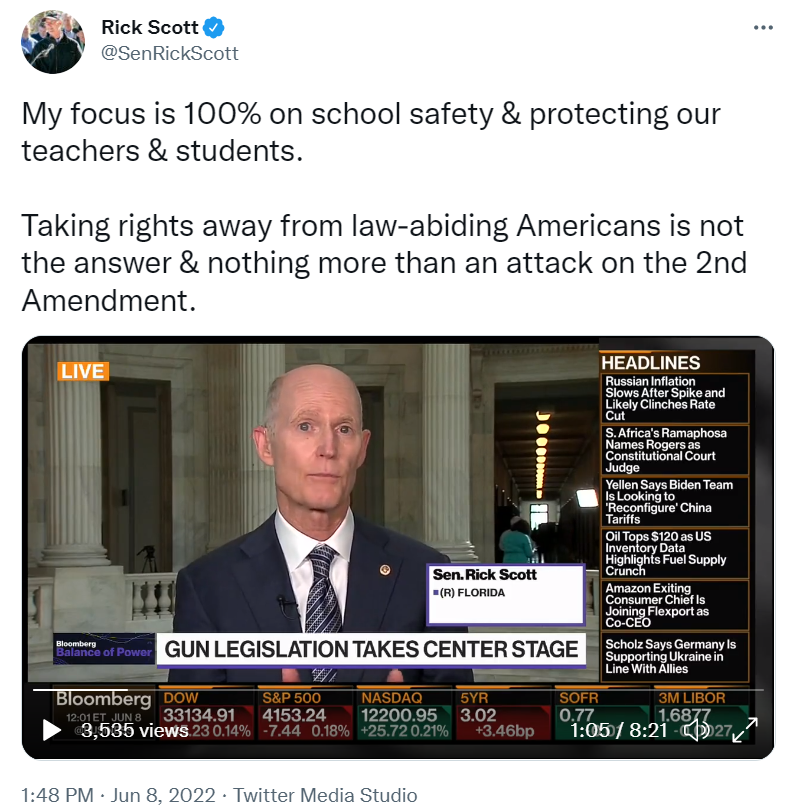Open Rick Scott's profile avatar
Viewport: 795px width, 812px height.
click(53, 41)
